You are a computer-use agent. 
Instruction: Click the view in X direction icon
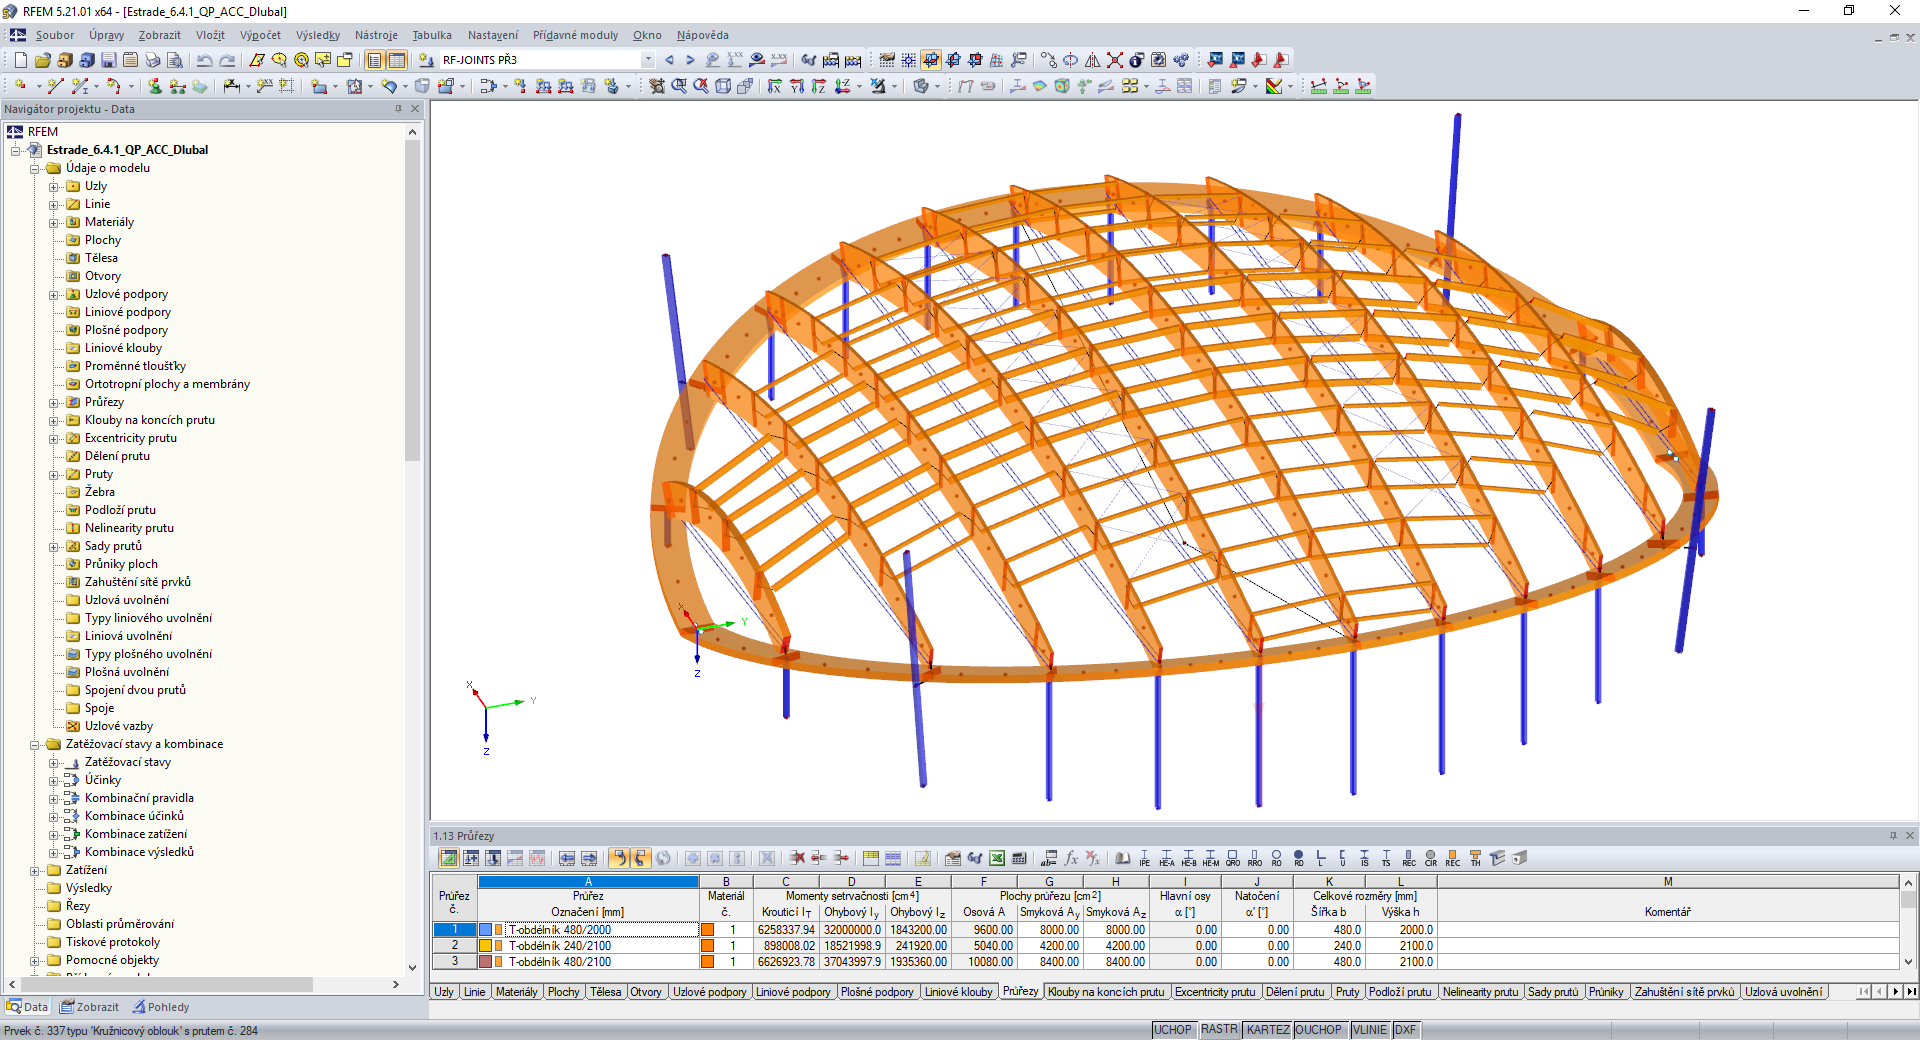click(775, 87)
